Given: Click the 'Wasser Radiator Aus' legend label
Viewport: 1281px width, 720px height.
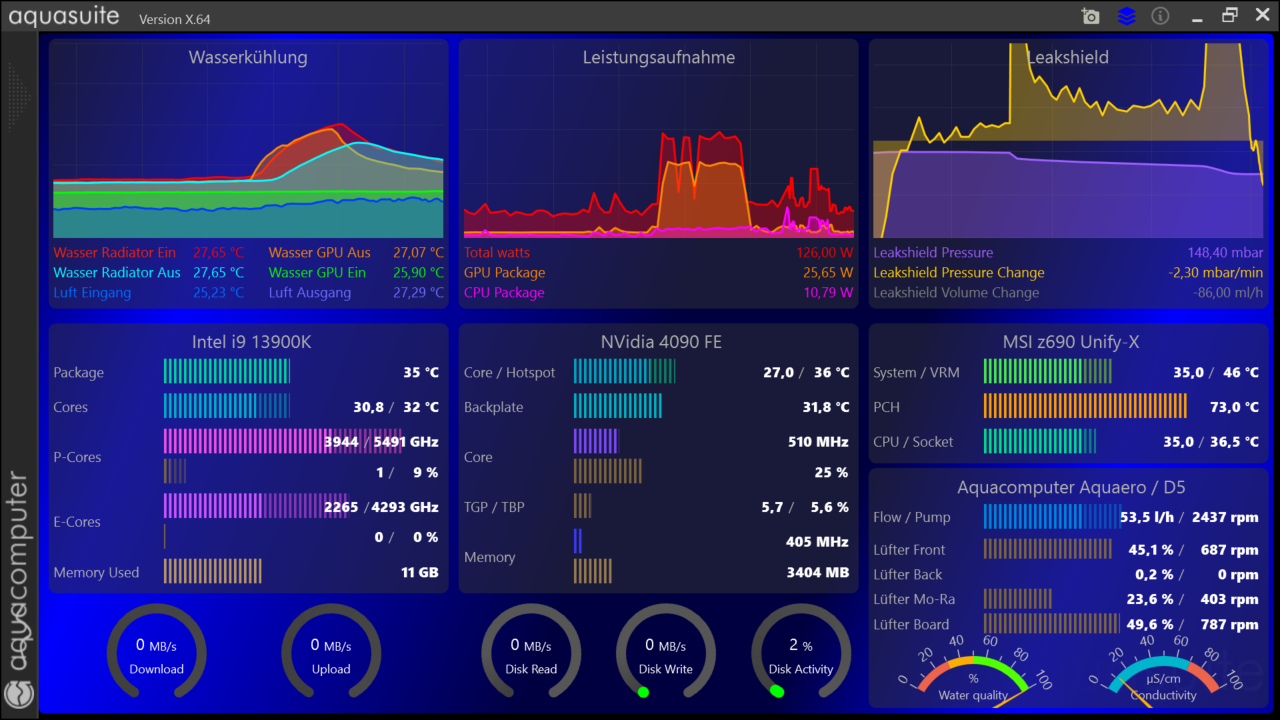Looking at the screenshot, I should (x=117, y=272).
